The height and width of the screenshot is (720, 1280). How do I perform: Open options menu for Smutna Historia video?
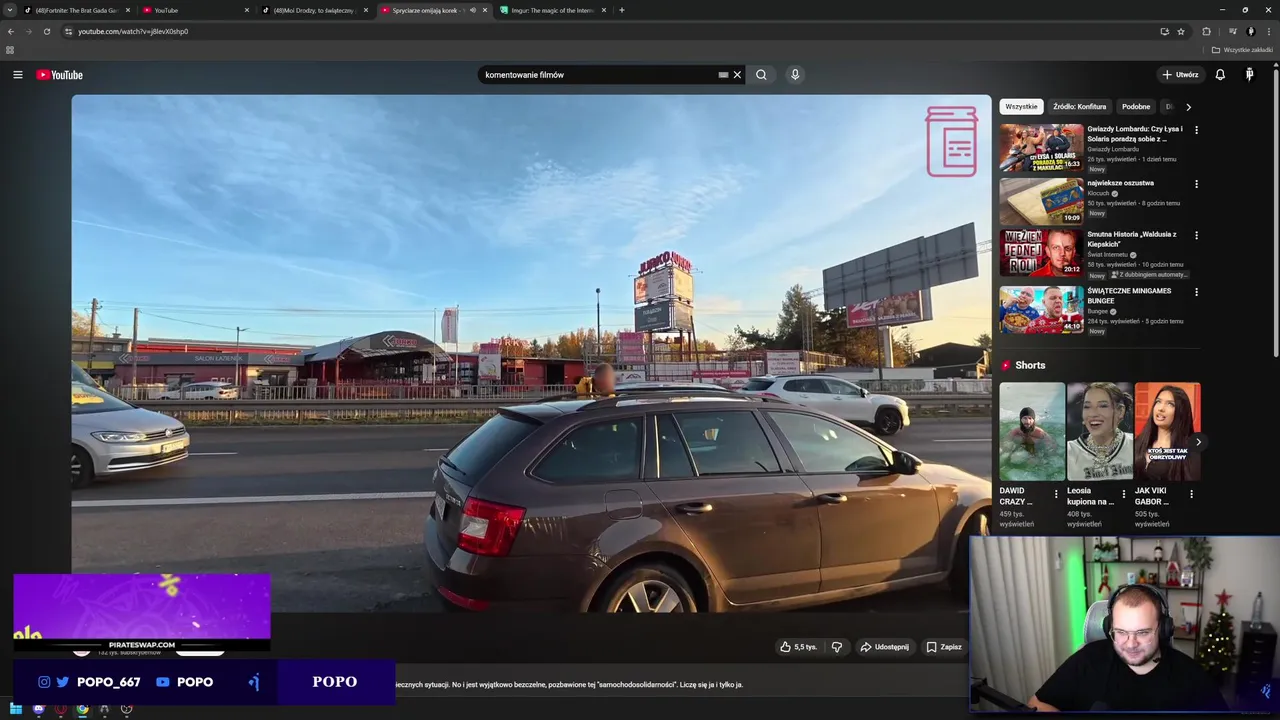pyautogui.click(x=1196, y=236)
